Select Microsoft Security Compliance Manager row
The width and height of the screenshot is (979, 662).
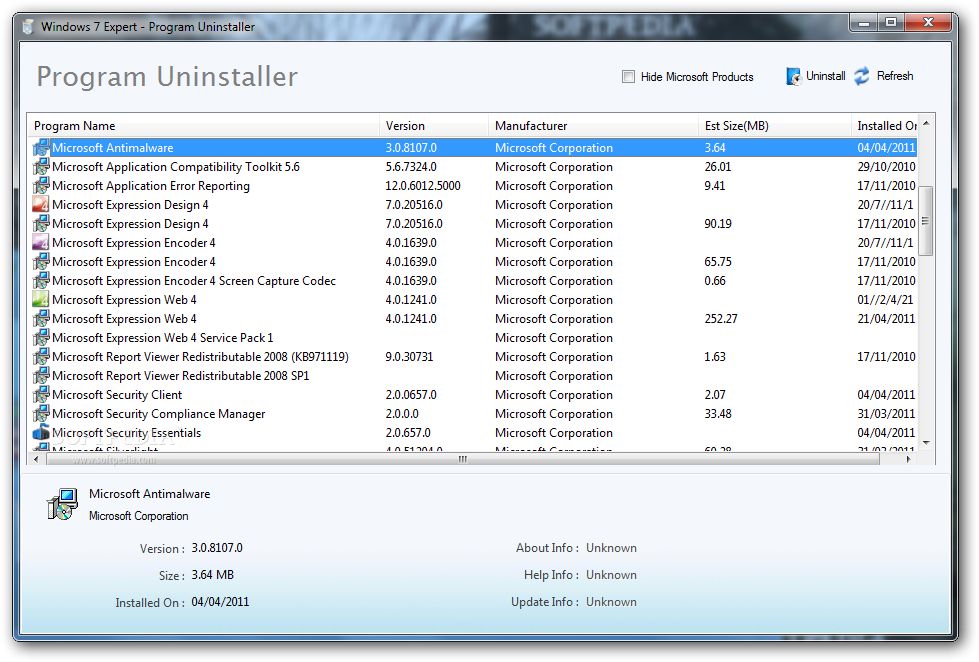(474, 414)
